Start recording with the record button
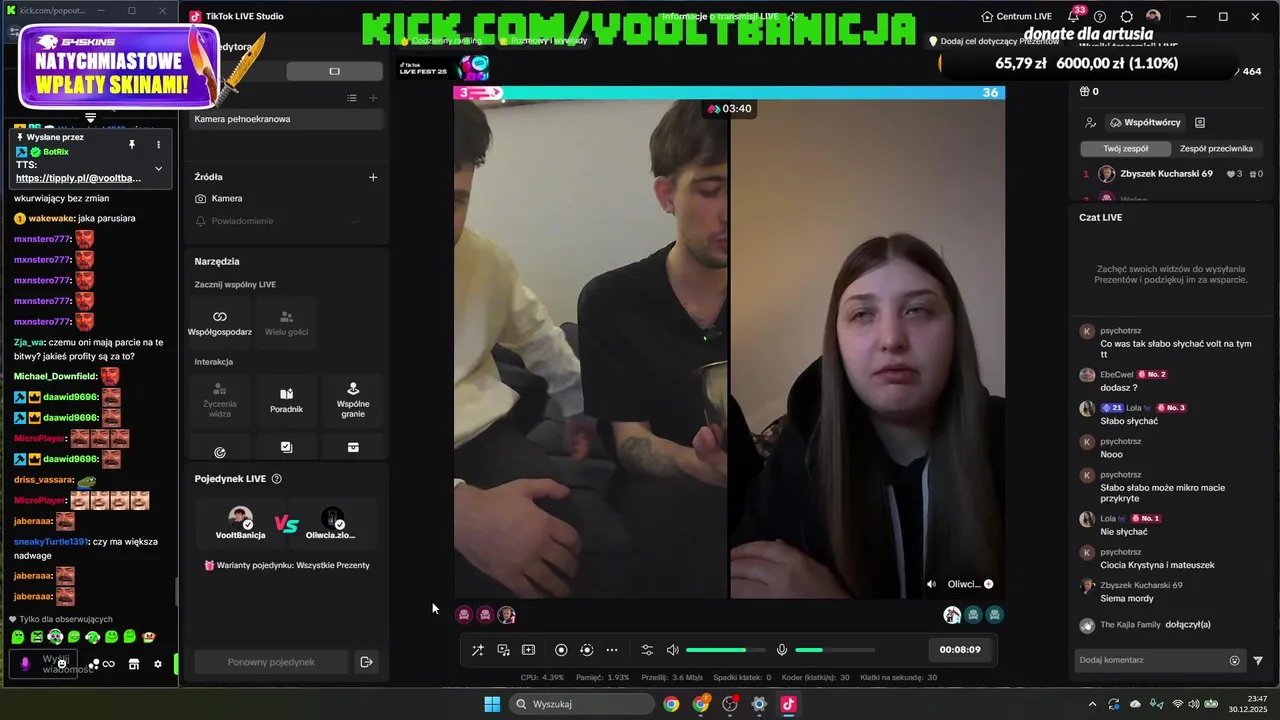 point(561,650)
